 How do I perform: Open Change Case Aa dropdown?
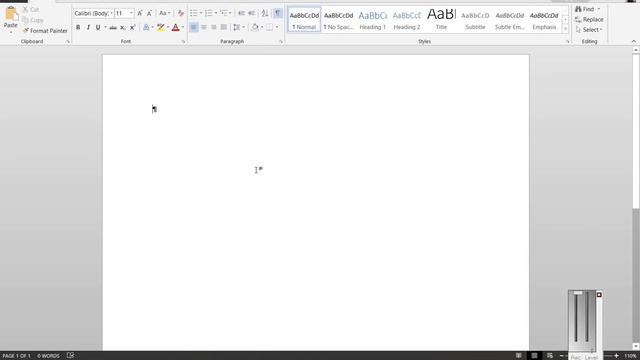click(164, 13)
